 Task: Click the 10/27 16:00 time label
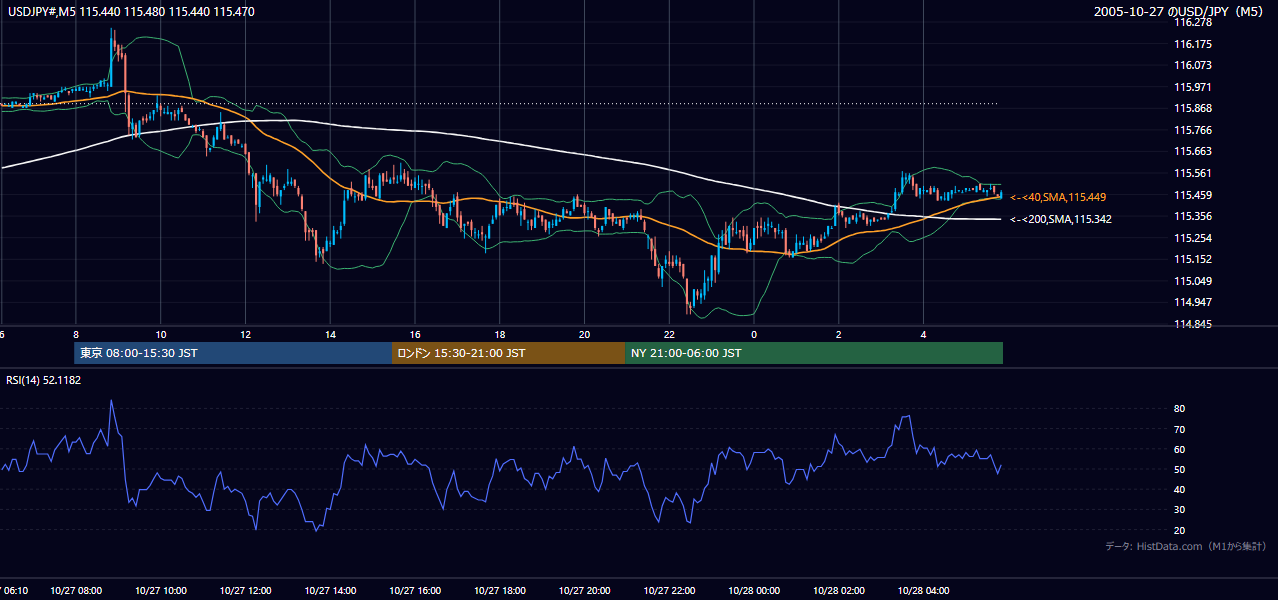tap(415, 591)
